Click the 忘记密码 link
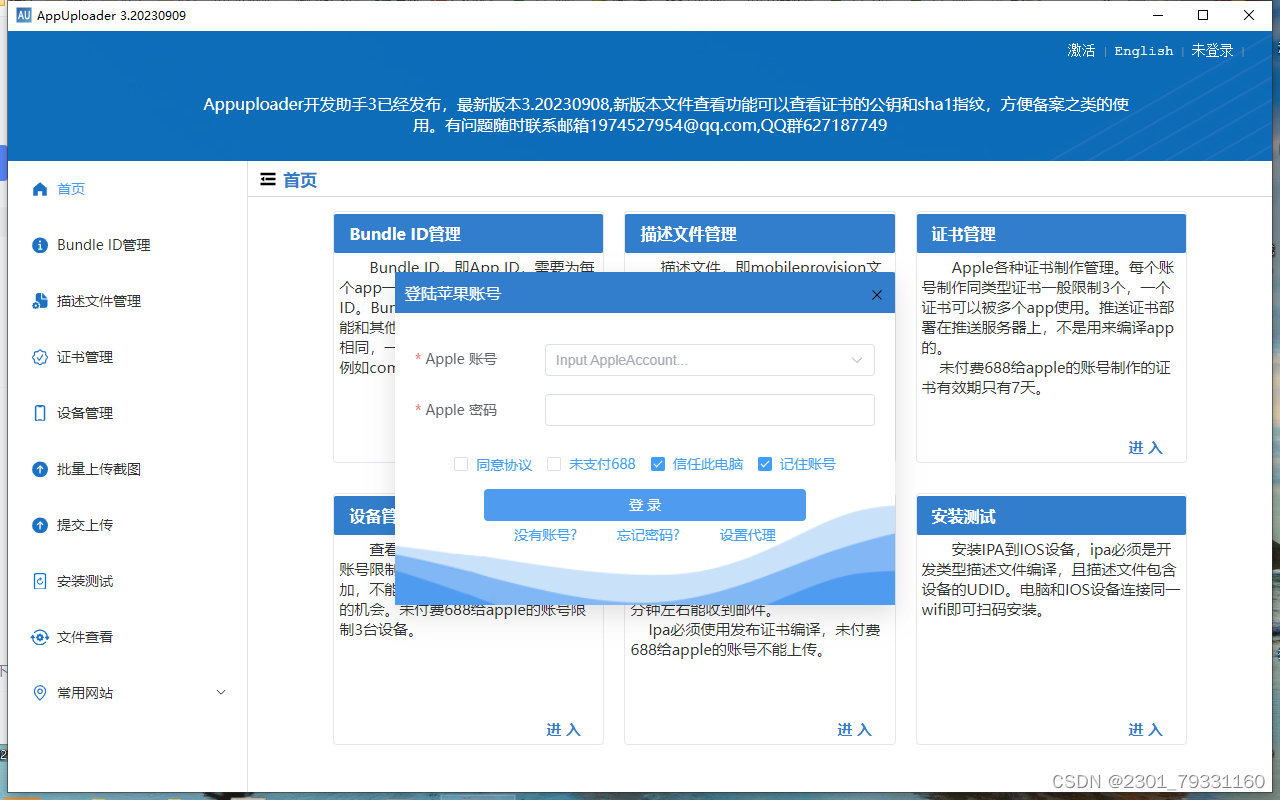 coord(647,535)
